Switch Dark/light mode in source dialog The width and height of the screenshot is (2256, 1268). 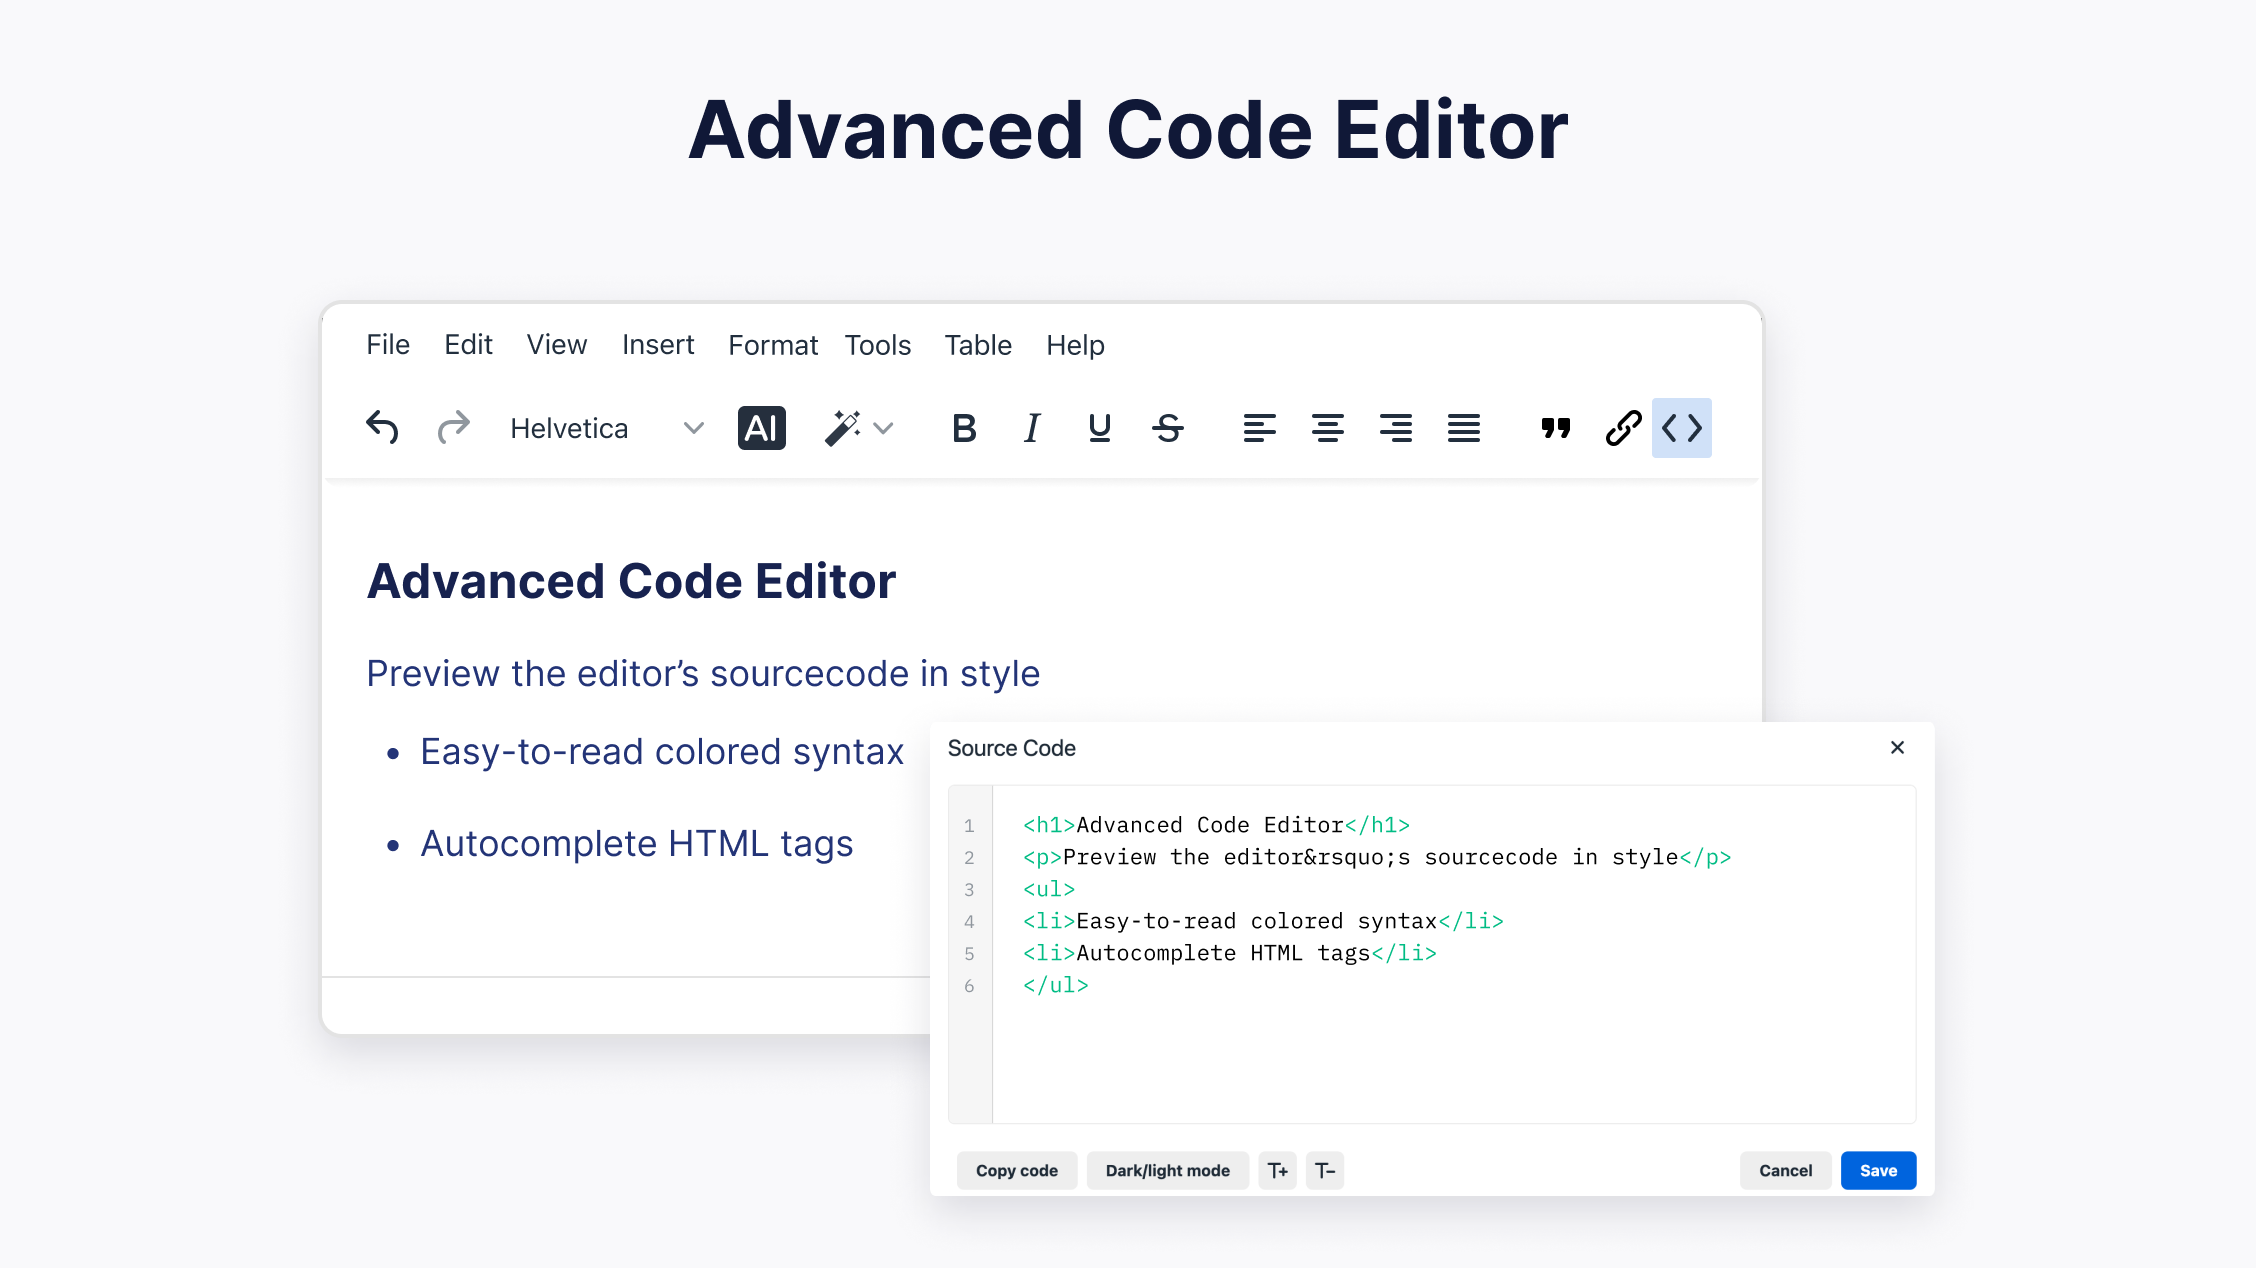point(1167,1170)
